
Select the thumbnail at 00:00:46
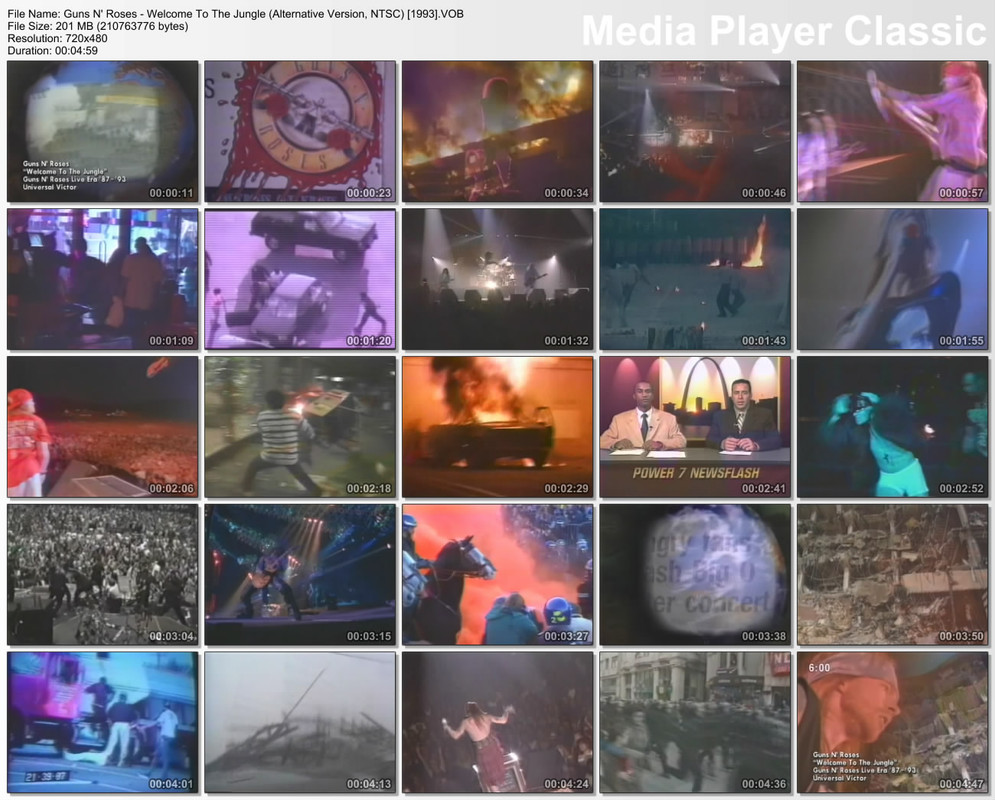[x=695, y=131]
